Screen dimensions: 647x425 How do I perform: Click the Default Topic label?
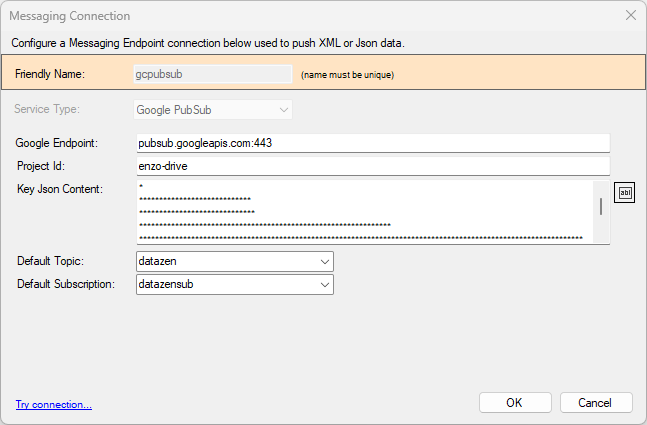[x=50, y=261]
